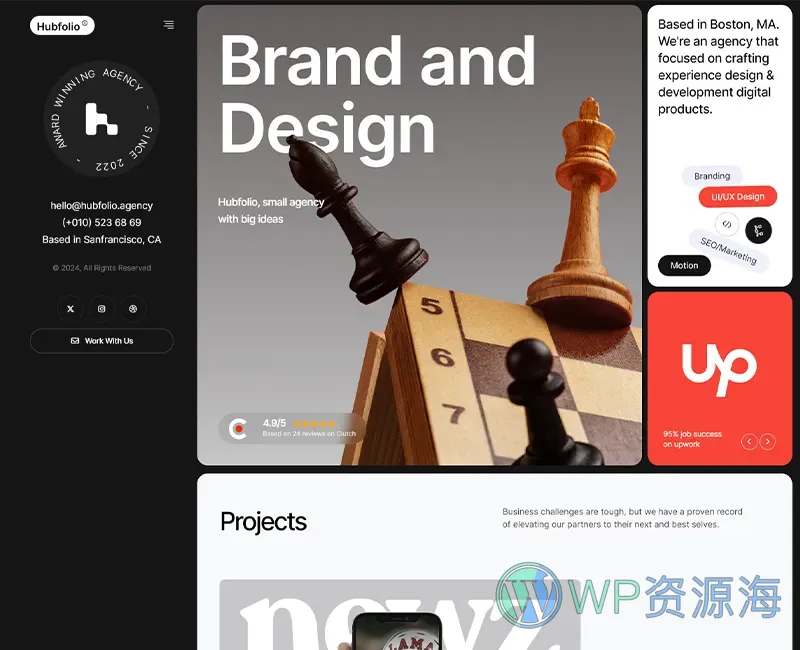Select the UI/UX Design tag
Viewport: 800px width, 650px height.
[x=737, y=197]
